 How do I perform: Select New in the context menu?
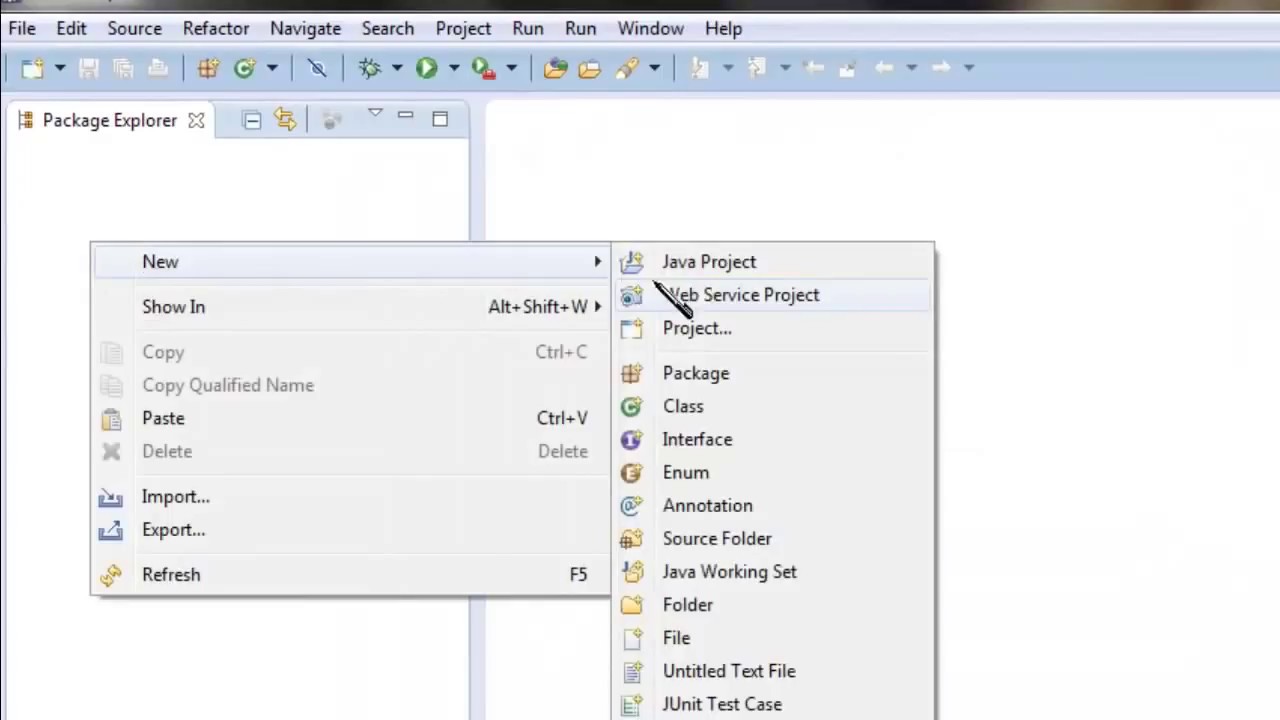point(351,262)
